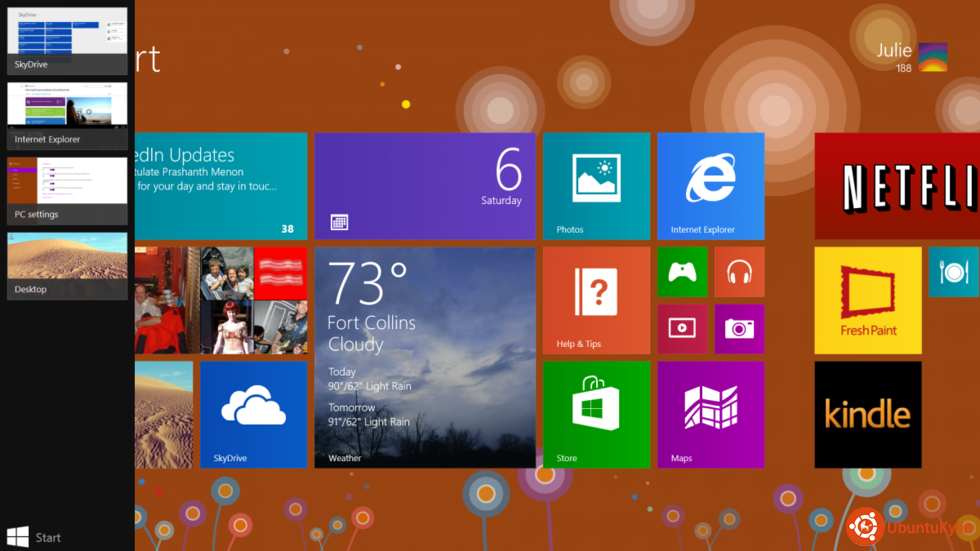Open the Food & Drink tile

953,272
